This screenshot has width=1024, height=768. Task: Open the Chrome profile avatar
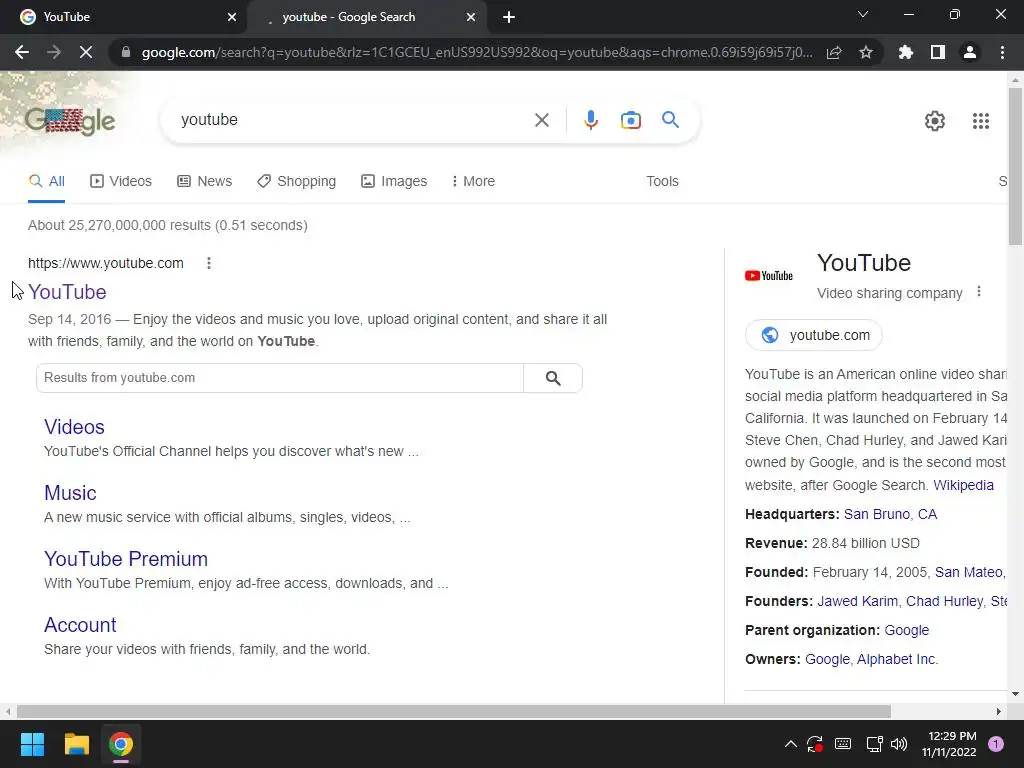tap(970, 52)
